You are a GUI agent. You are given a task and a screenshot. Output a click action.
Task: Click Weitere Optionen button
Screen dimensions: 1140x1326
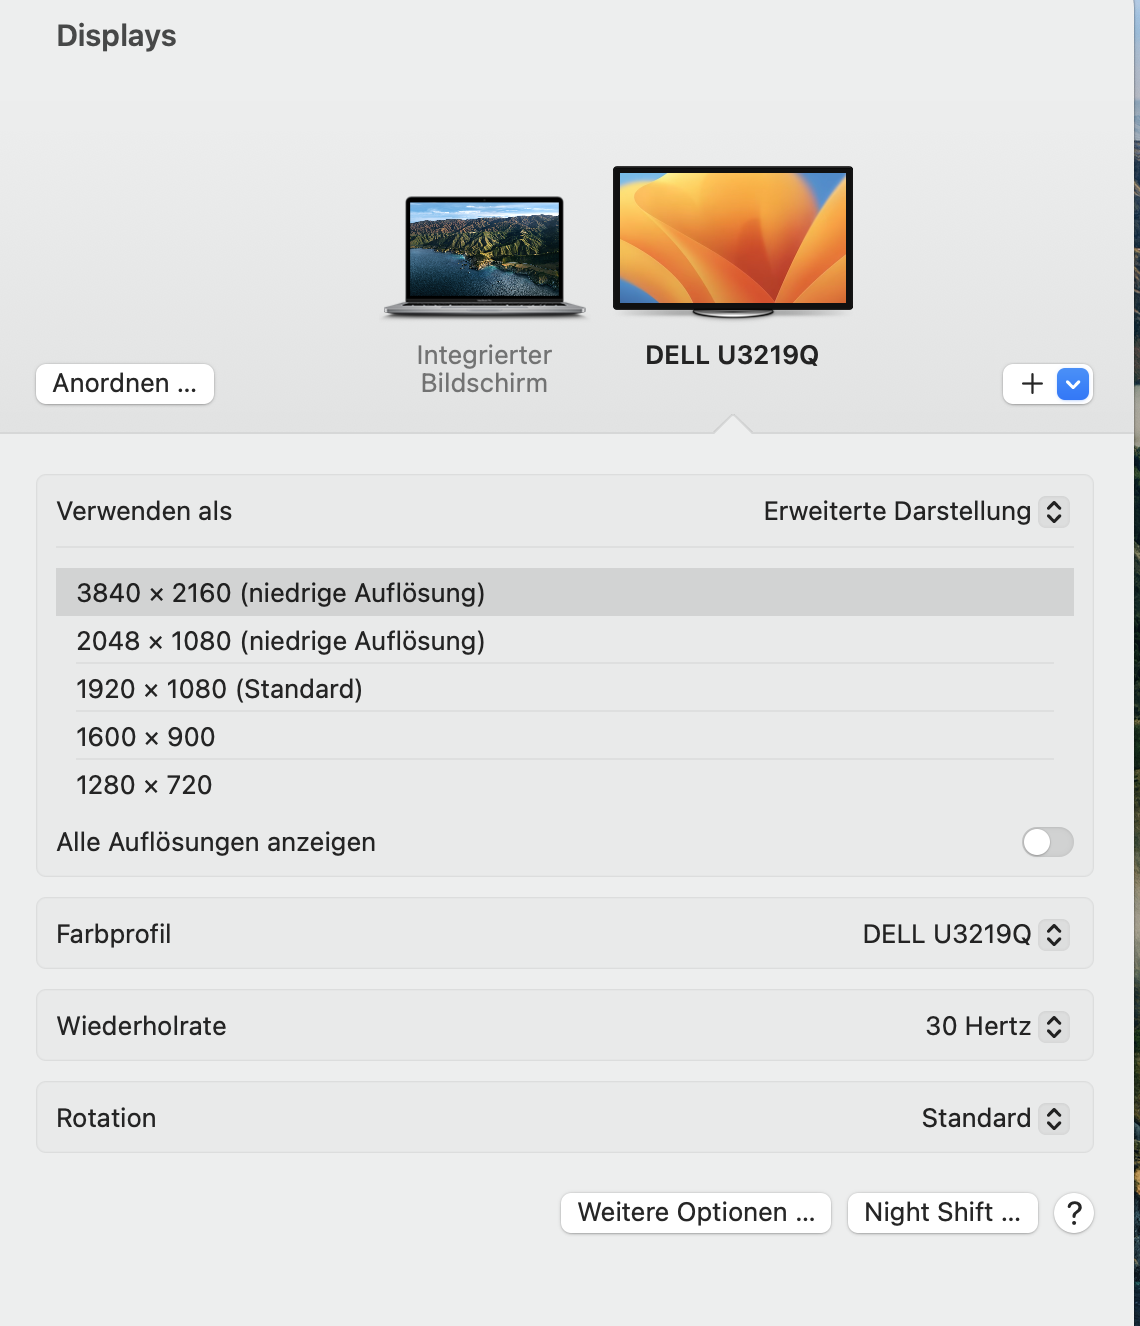[696, 1213]
